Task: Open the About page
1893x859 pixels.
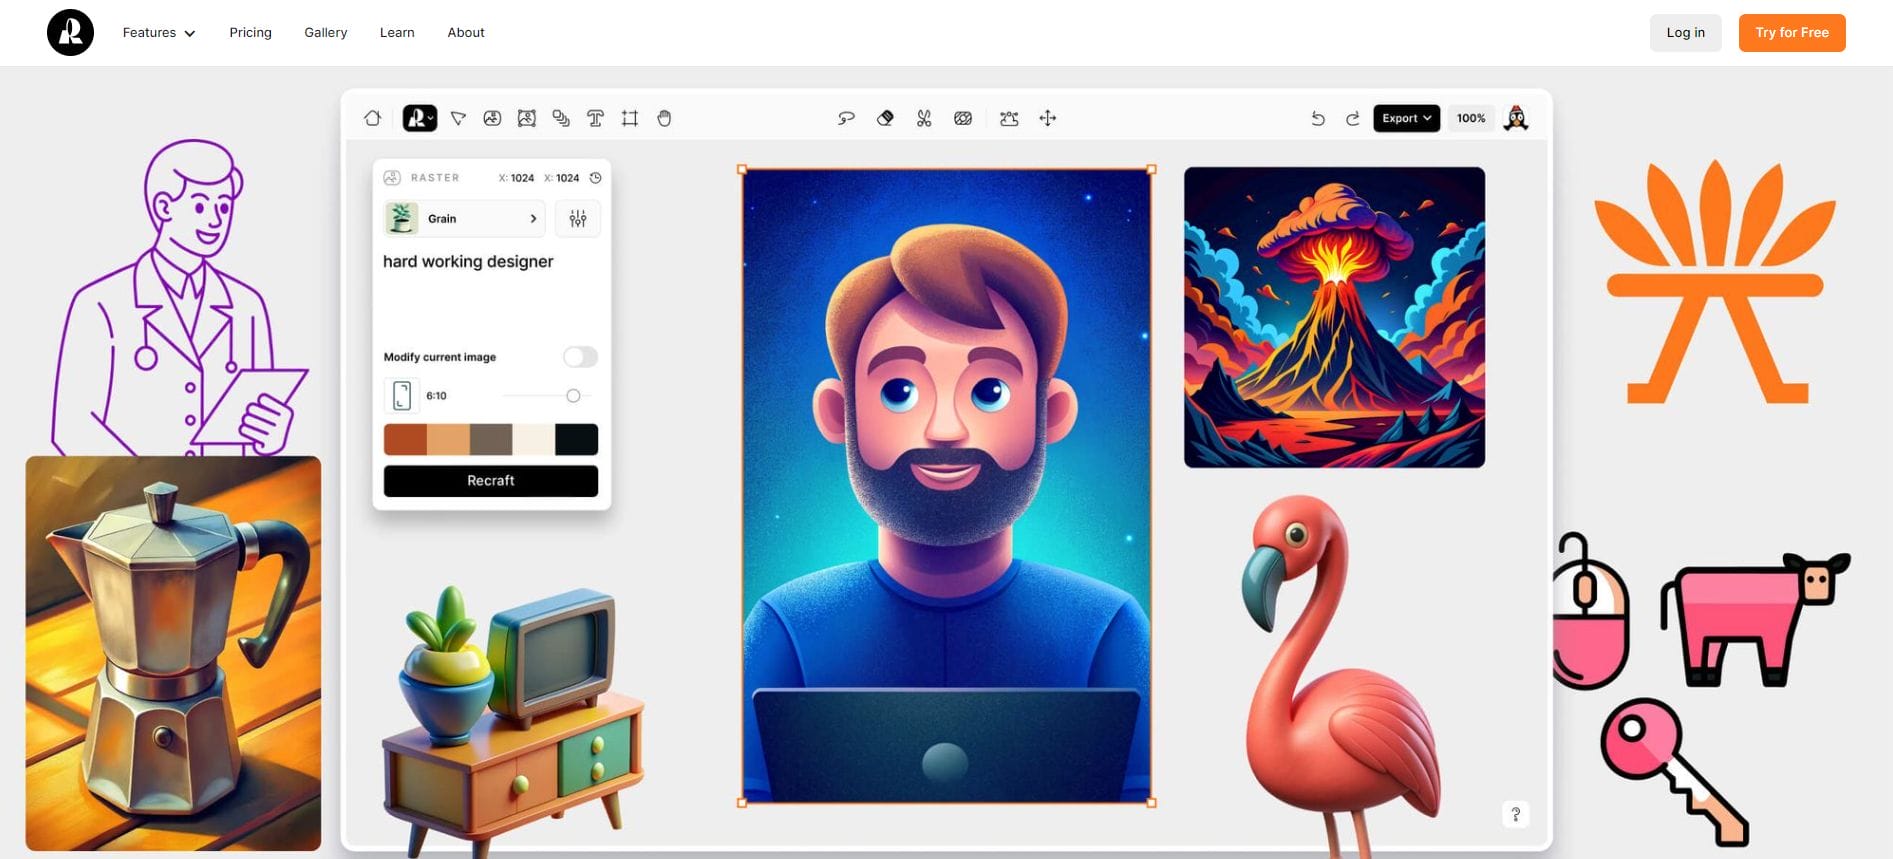Action: [466, 33]
